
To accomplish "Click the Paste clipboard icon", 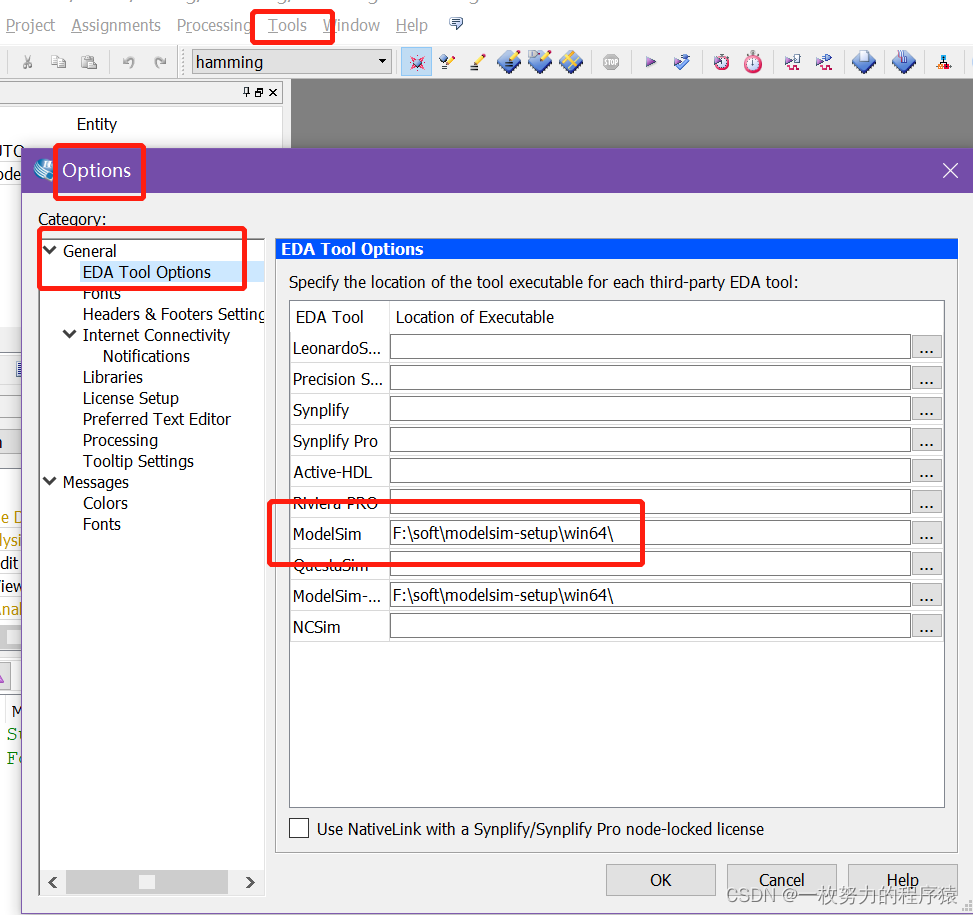I will [x=89, y=62].
